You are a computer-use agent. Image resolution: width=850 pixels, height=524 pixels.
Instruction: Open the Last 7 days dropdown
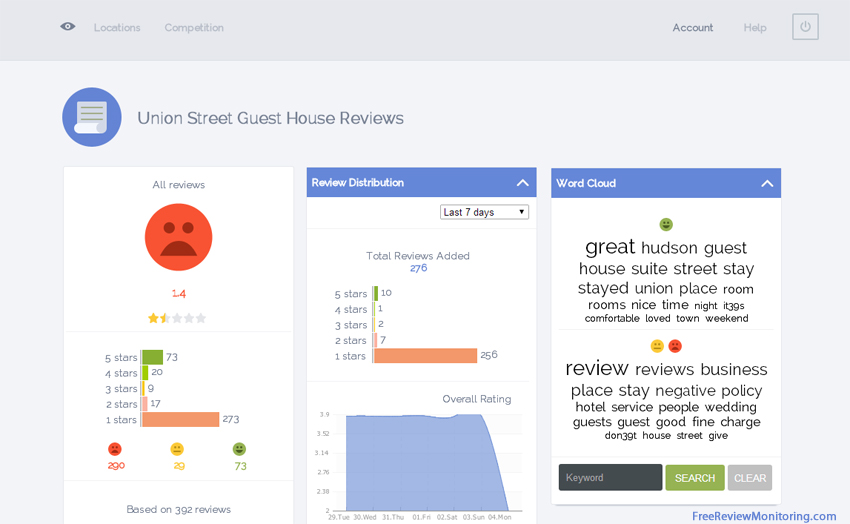[484, 212]
